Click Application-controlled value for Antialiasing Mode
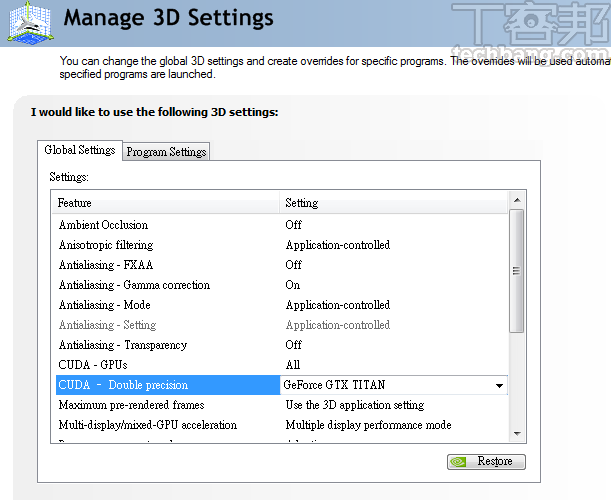The width and height of the screenshot is (611, 500). 338,305
